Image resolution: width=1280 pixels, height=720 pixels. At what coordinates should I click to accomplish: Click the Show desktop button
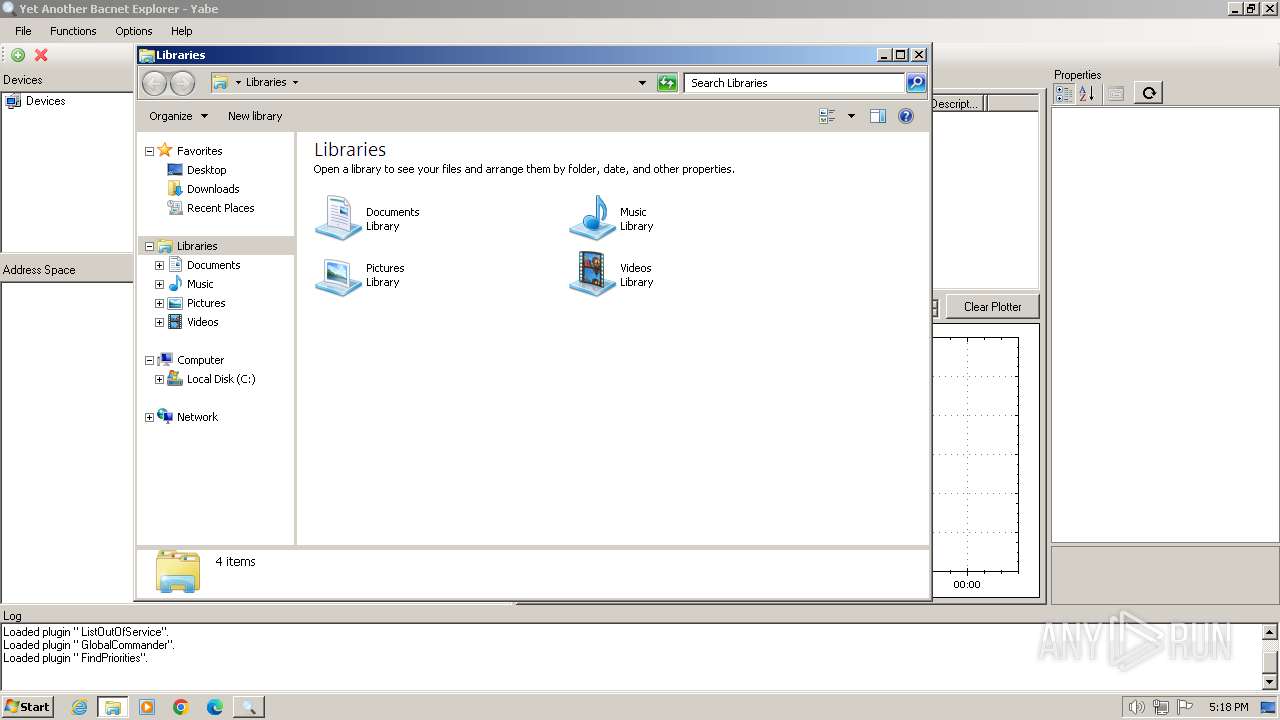[x=1269, y=707]
